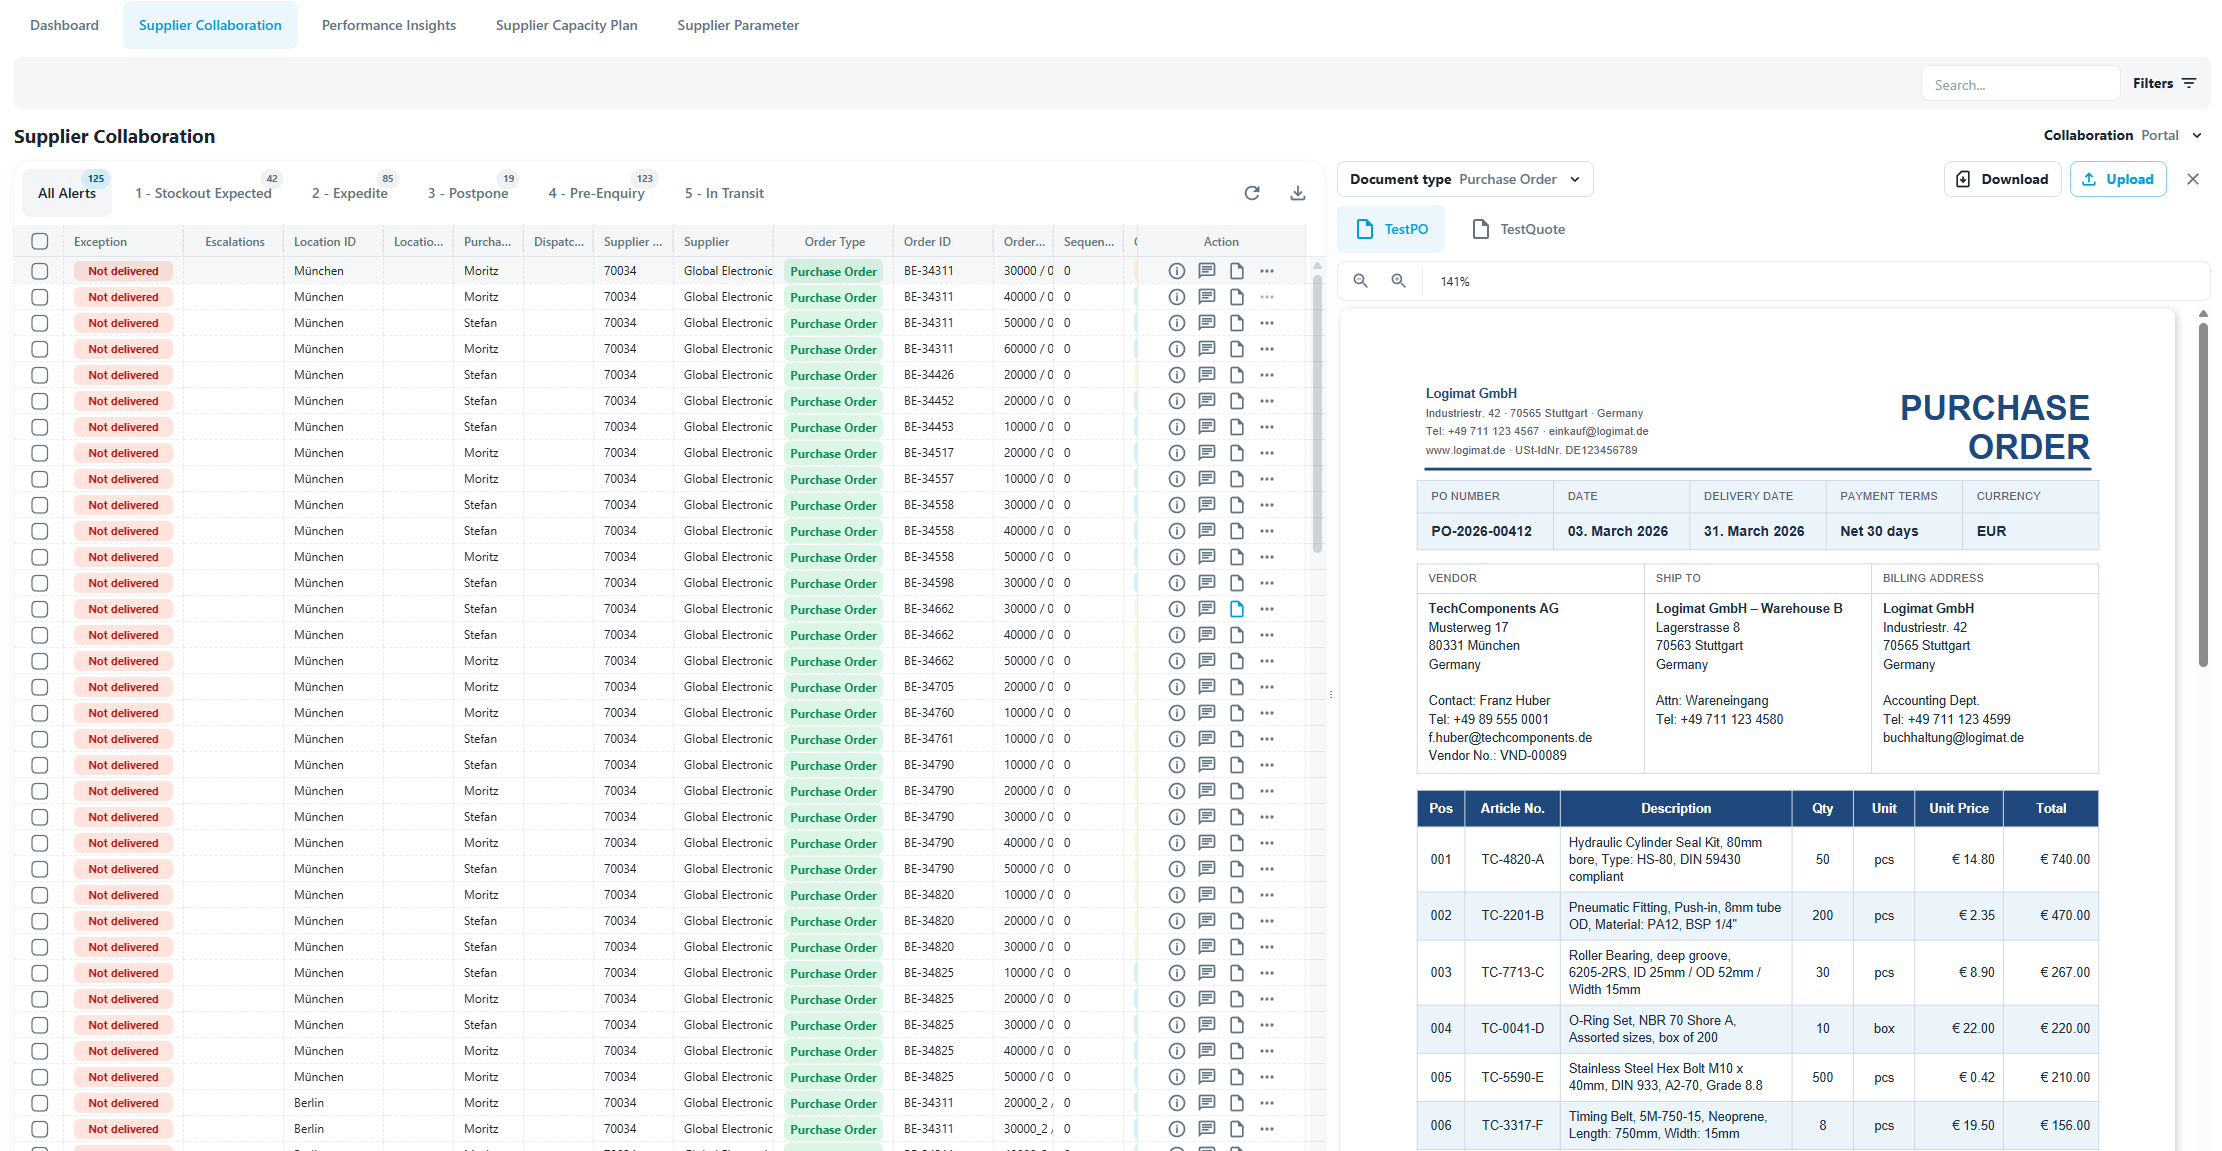Click the export table download icon
This screenshot has height=1151, width=2222.
coord(1297,193)
